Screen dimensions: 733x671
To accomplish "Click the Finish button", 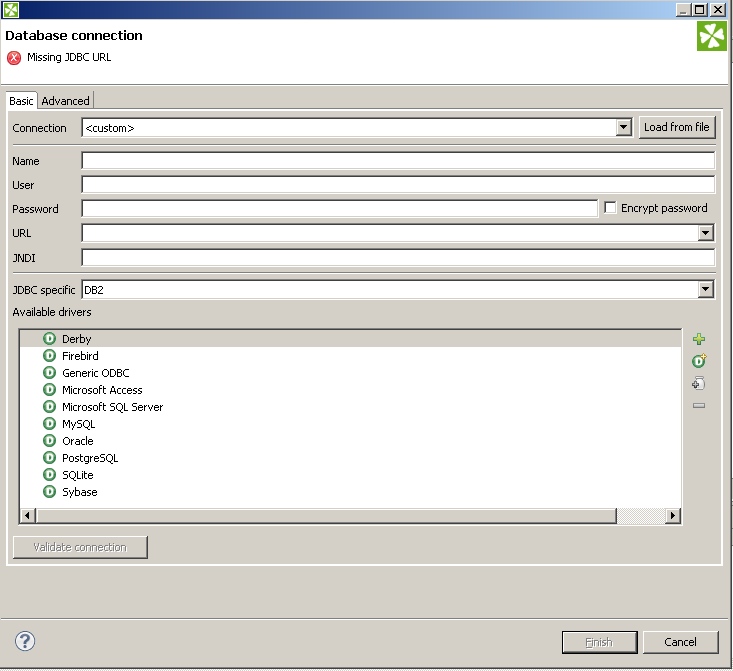I will (599, 642).
